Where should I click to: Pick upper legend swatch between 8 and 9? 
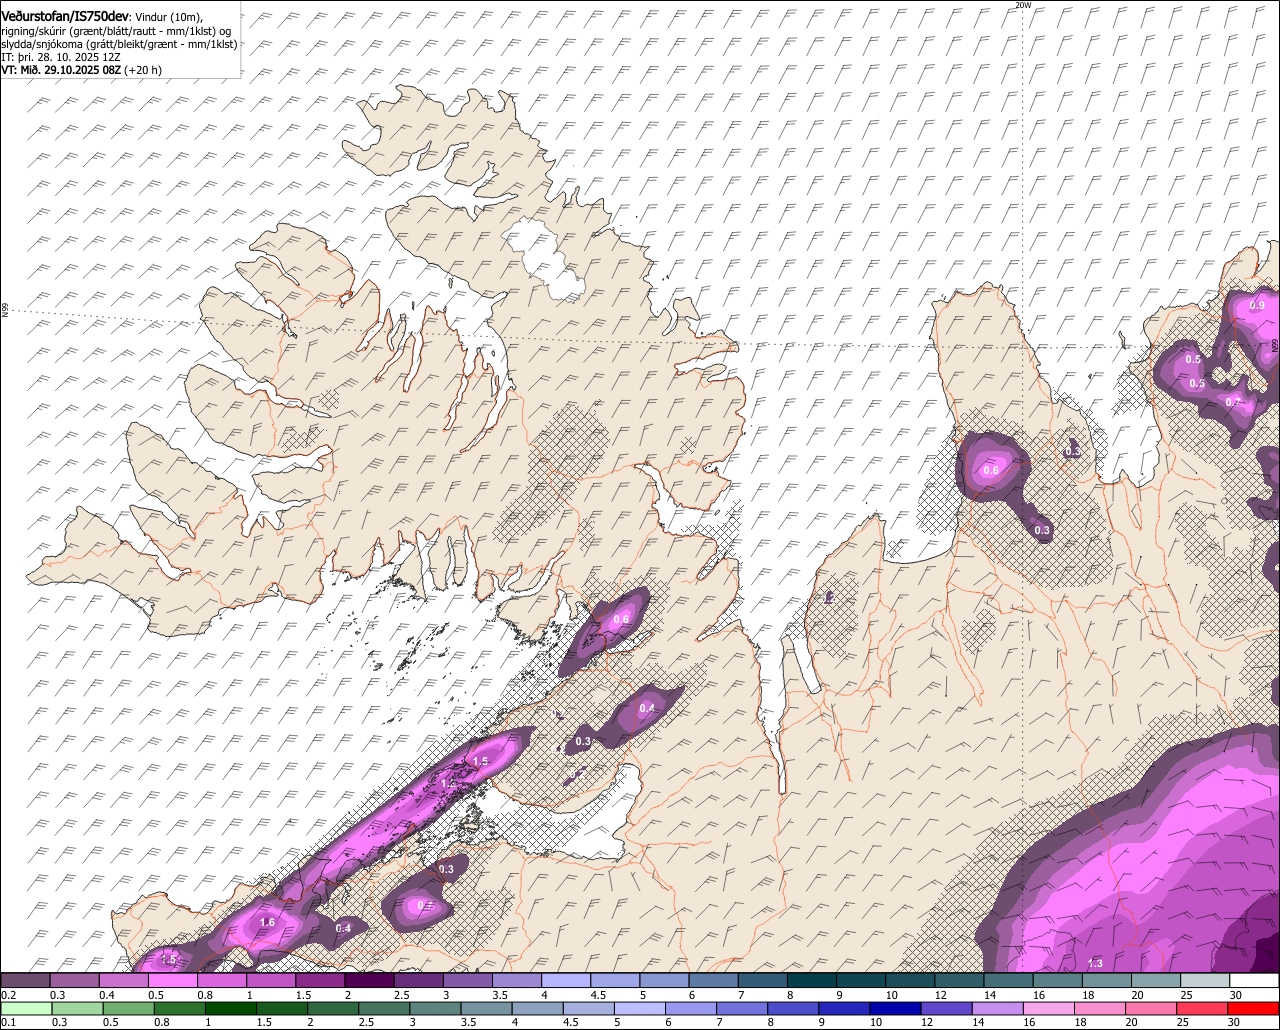[812, 981]
